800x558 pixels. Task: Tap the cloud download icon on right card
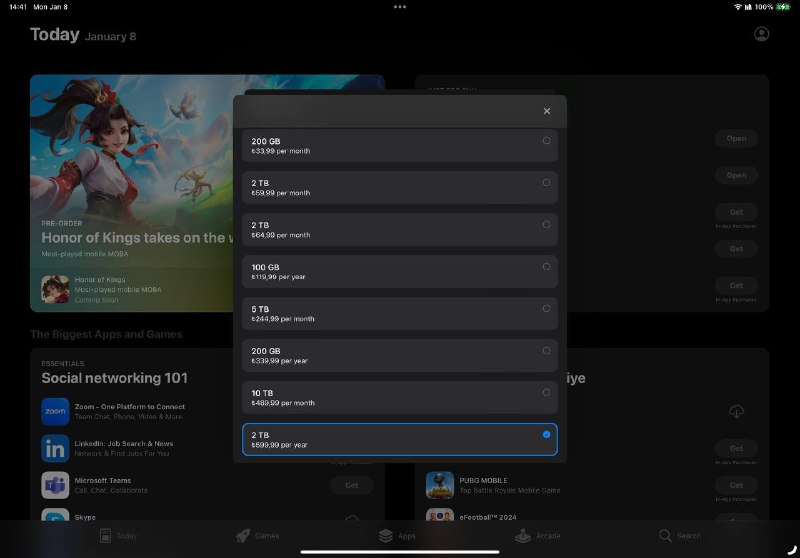click(x=736, y=411)
